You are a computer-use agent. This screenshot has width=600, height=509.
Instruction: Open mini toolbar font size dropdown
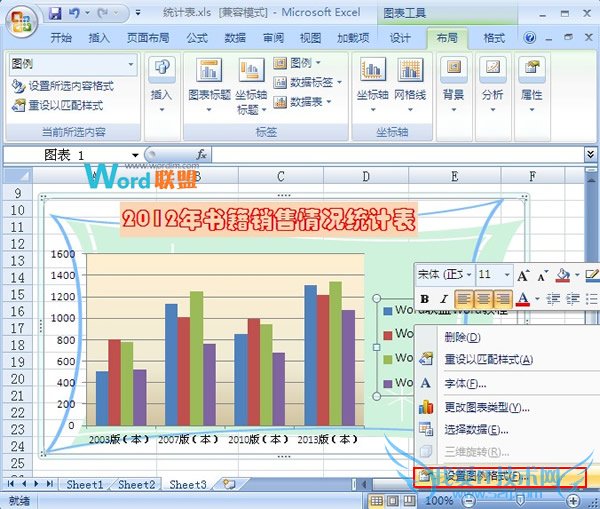coord(507,274)
